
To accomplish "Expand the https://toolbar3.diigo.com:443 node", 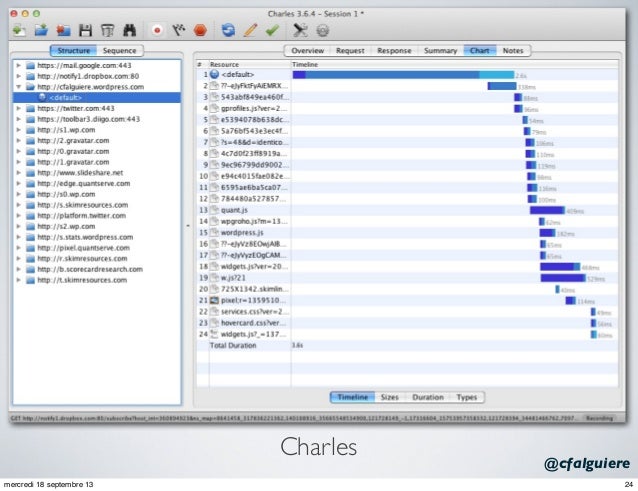I will click(x=18, y=119).
